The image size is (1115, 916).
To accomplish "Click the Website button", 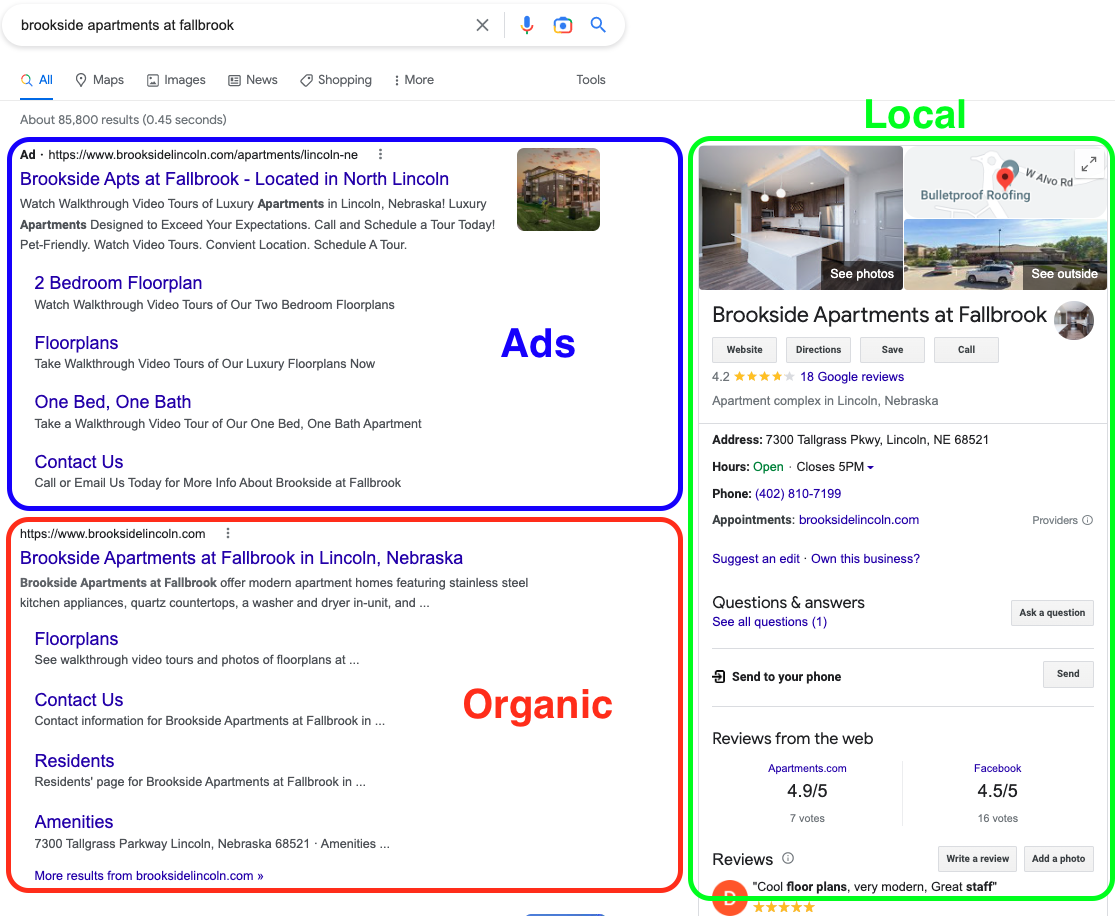I will click(x=745, y=350).
